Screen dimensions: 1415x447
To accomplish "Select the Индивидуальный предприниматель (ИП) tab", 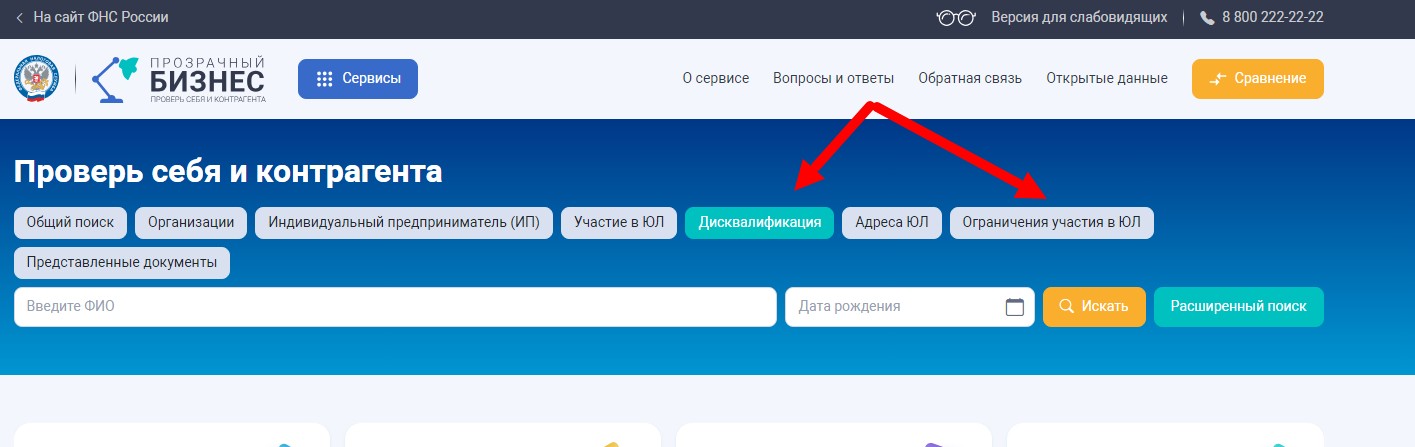I will [x=404, y=223].
